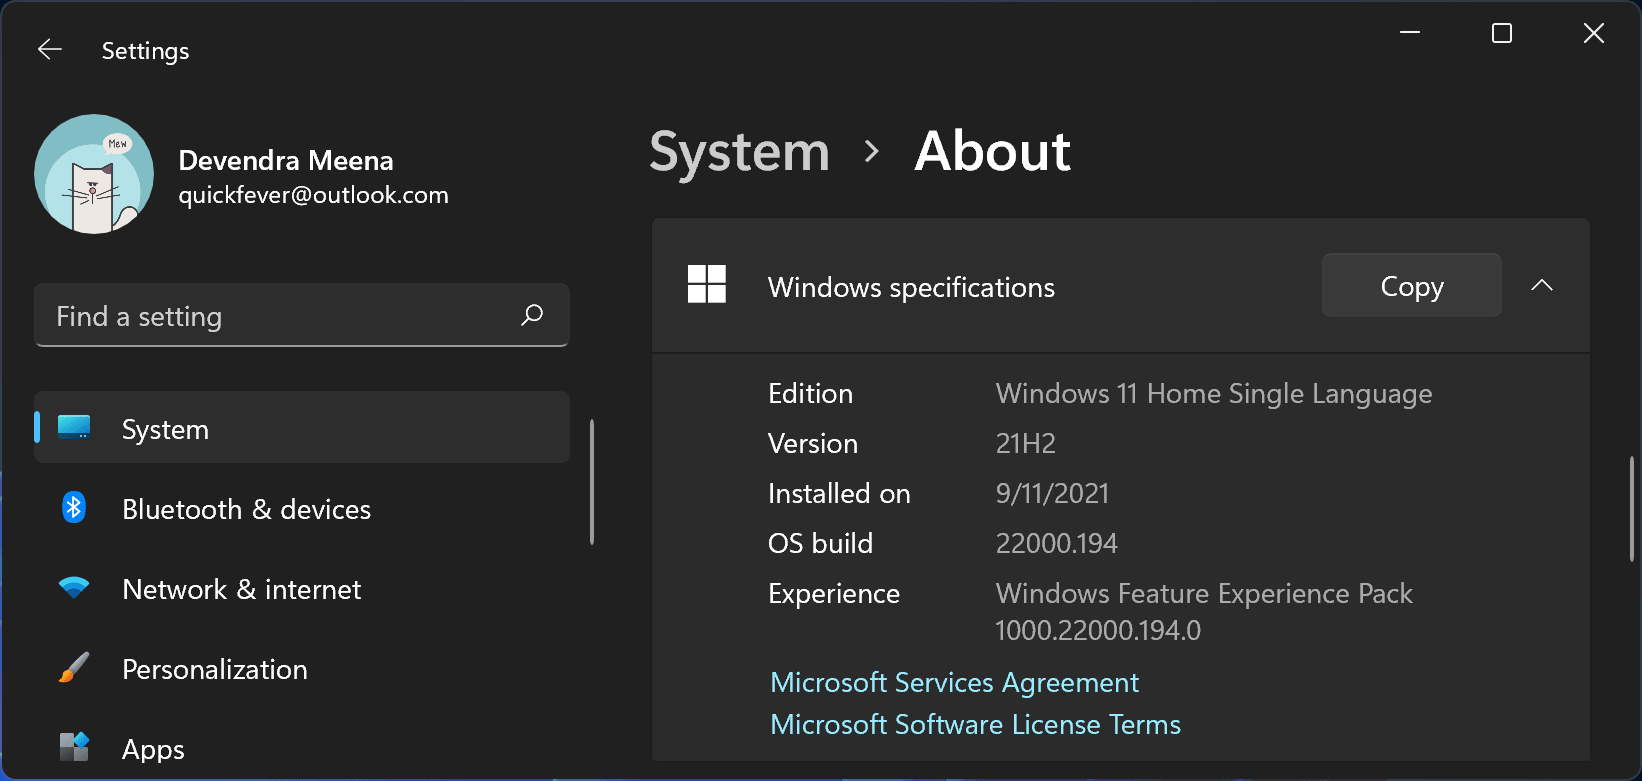This screenshot has width=1642, height=781.
Task: Select the OS build value 22000.194
Action: 1057,544
